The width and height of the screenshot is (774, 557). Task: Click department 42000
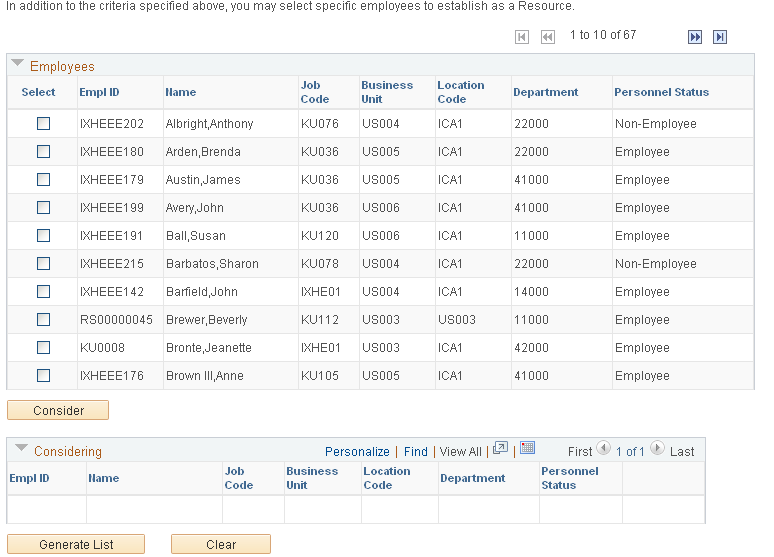point(531,348)
